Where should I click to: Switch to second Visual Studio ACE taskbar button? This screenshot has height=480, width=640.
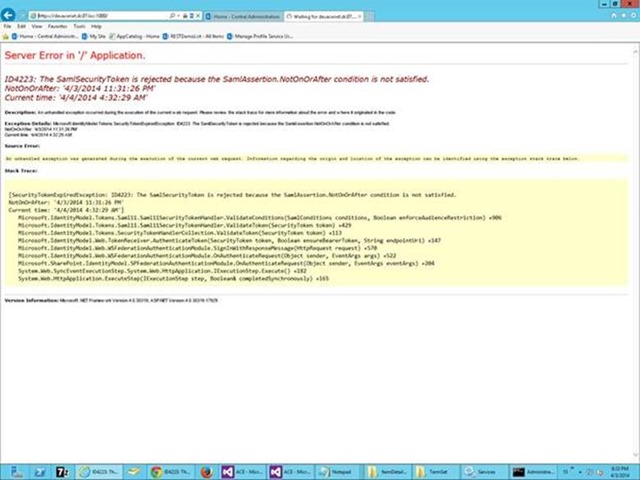pyautogui.click(x=291, y=472)
